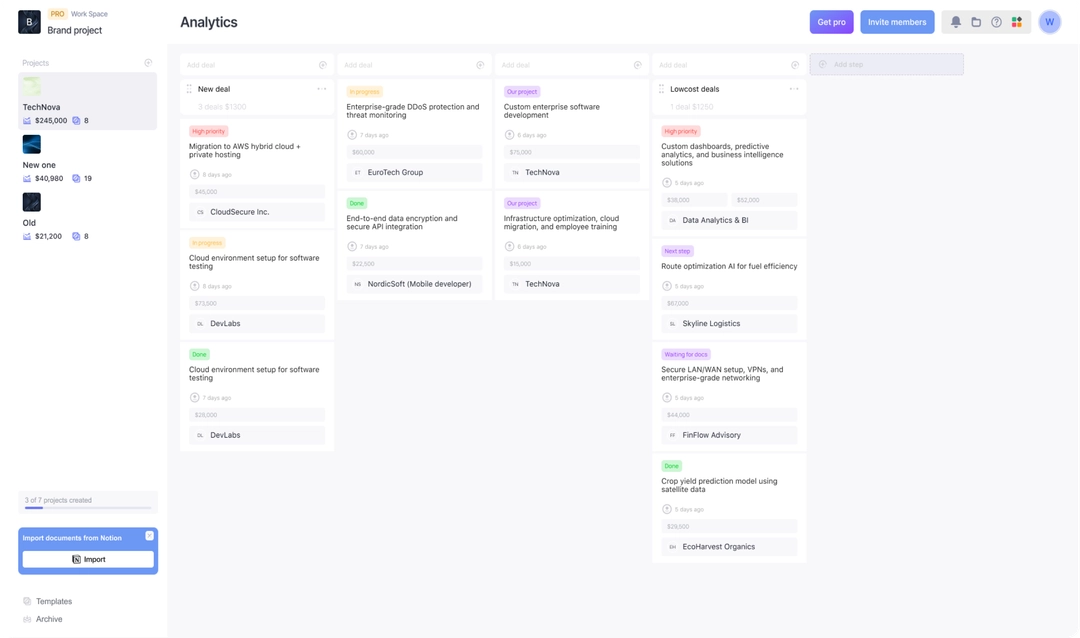Click the Invite members button
The image size is (1080, 638).
click(x=897, y=22)
